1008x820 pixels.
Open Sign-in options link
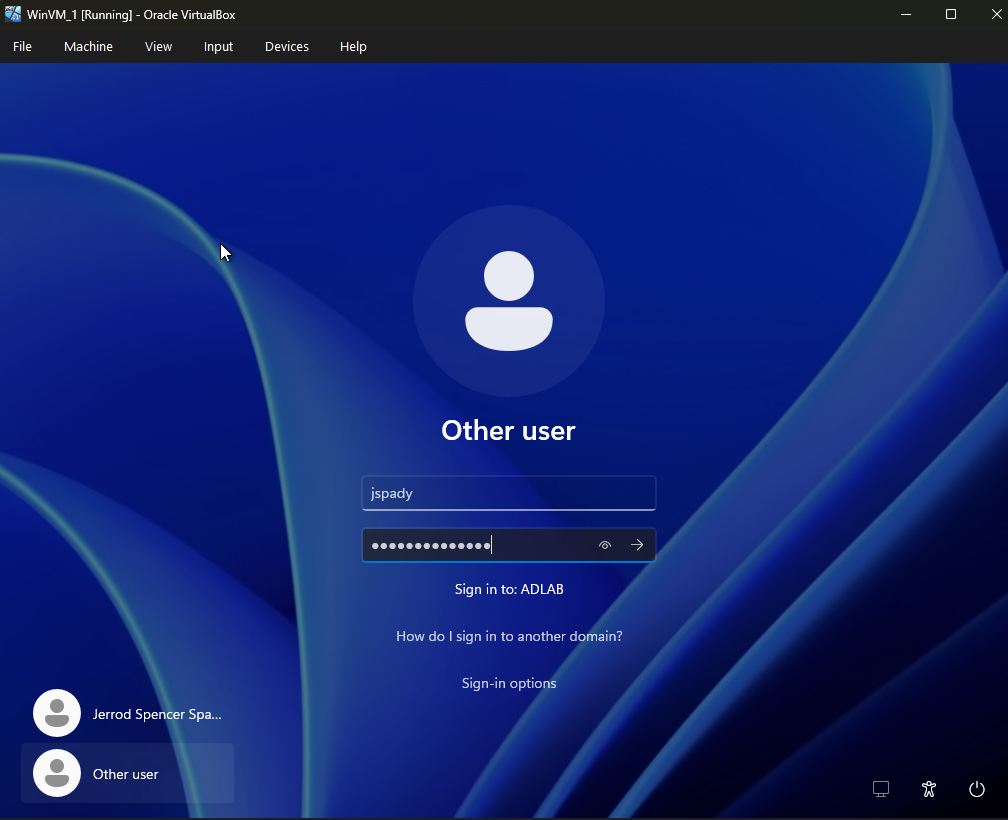point(509,683)
